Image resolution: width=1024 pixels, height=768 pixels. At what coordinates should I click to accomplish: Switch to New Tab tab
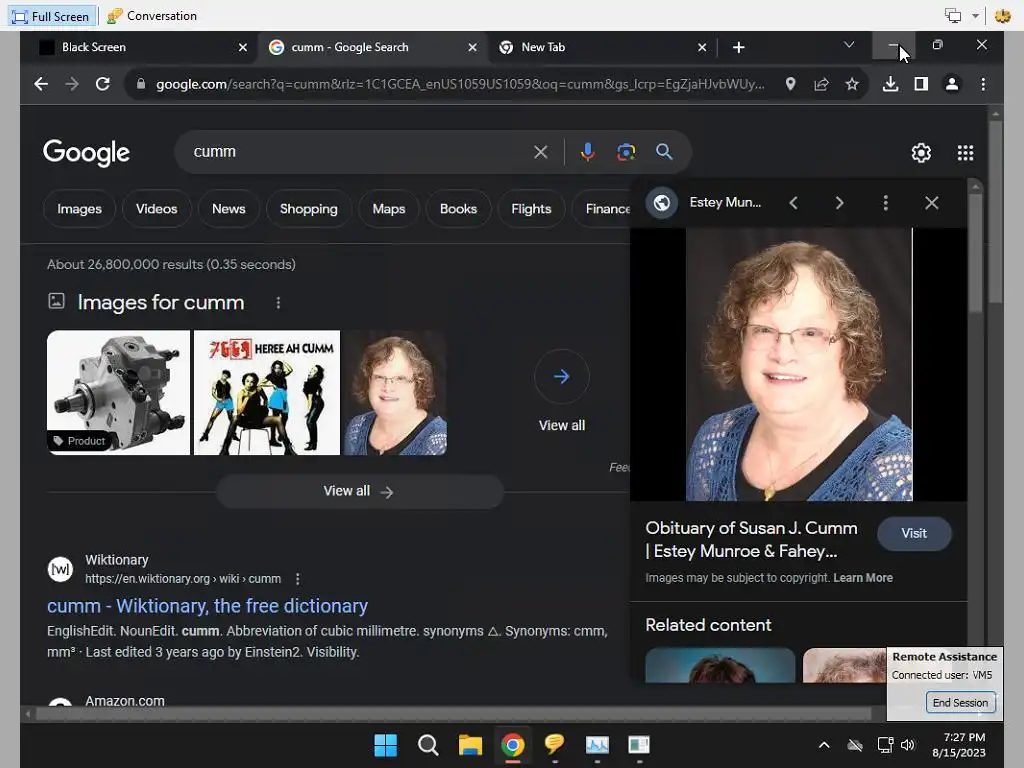pyautogui.click(x=601, y=47)
